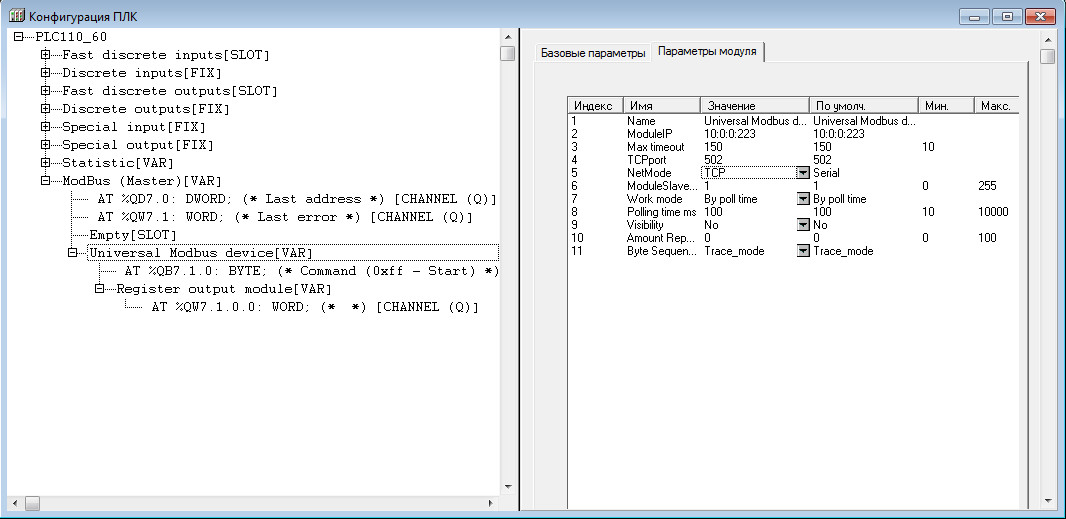This screenshot has width=1066, height=519.
Task: Click the tree panel horizontal scrollbar thumb
Action: (32, 504)
